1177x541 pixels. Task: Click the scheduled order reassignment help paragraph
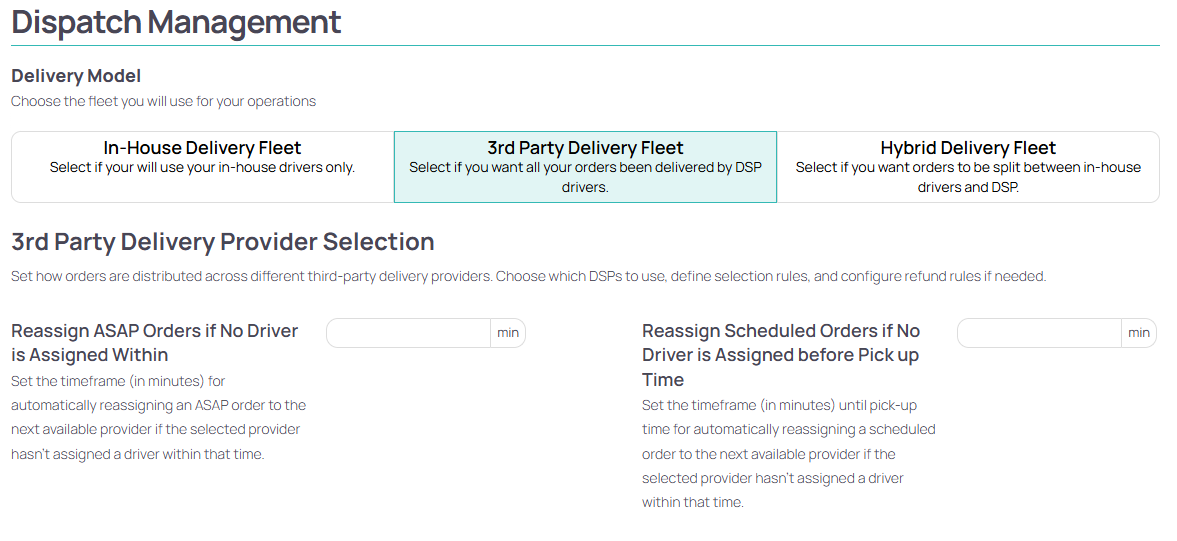(x=789, y=453)
